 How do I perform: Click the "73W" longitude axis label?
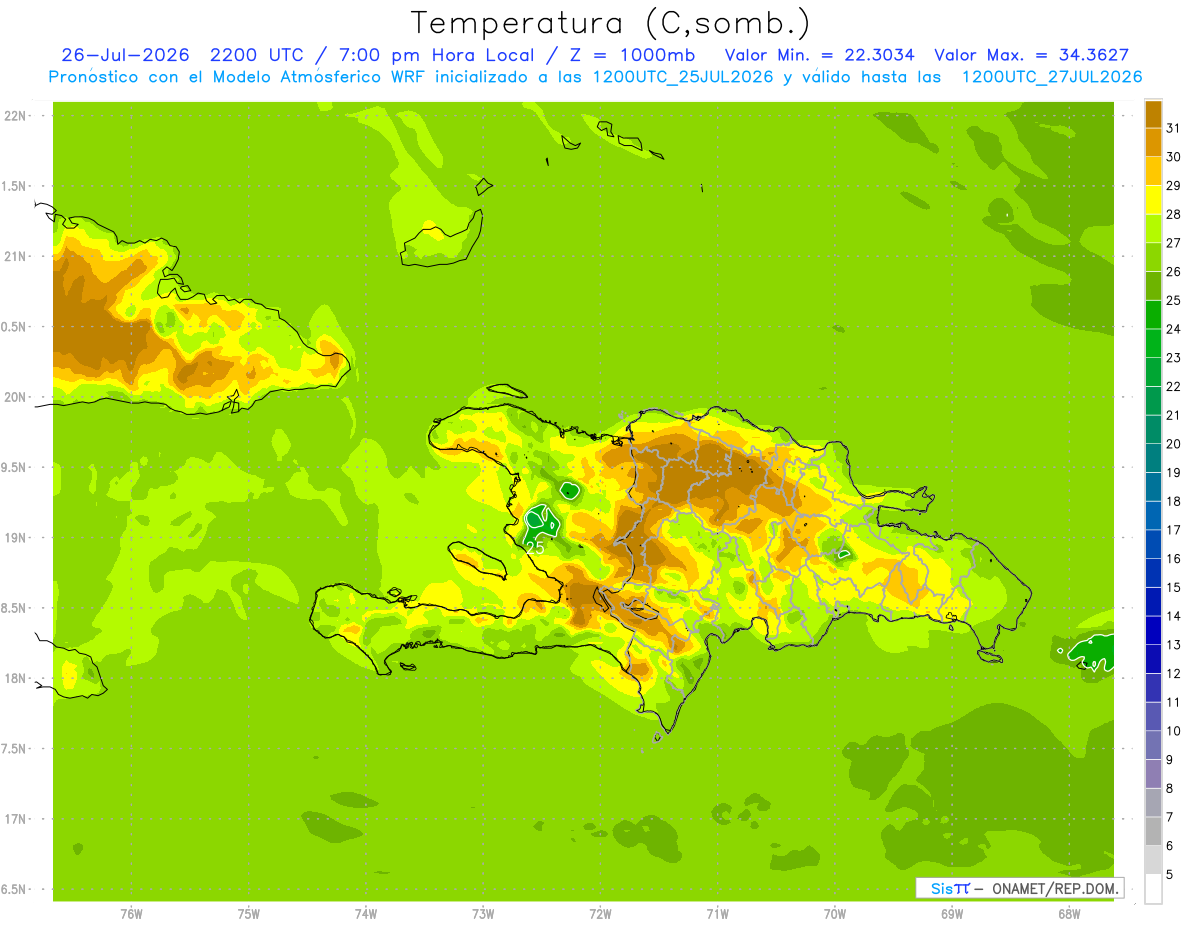coord(483,914)
